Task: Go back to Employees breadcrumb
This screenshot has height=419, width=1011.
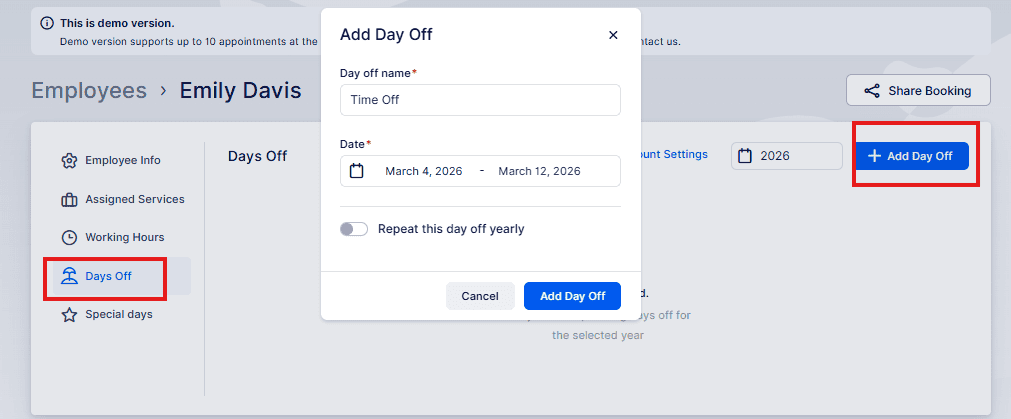Action: [89, 90]
